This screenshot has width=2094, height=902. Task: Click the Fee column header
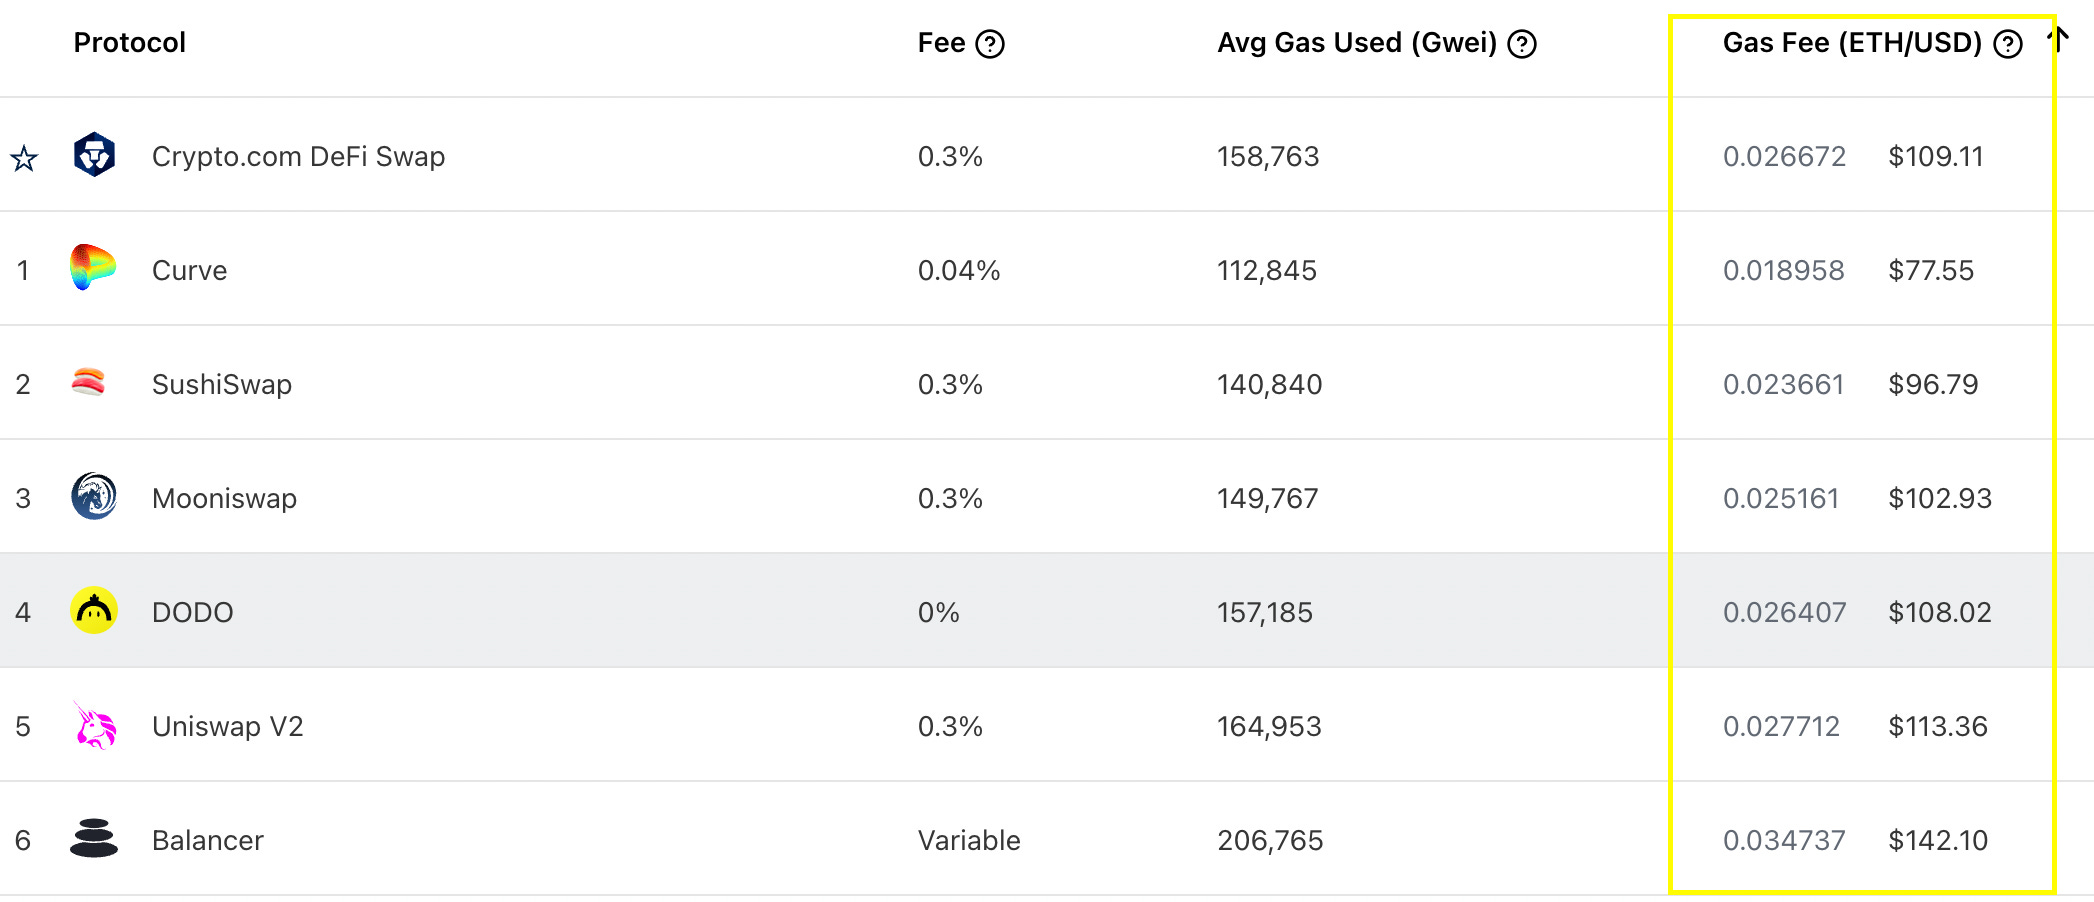click(x=942, y=43)
